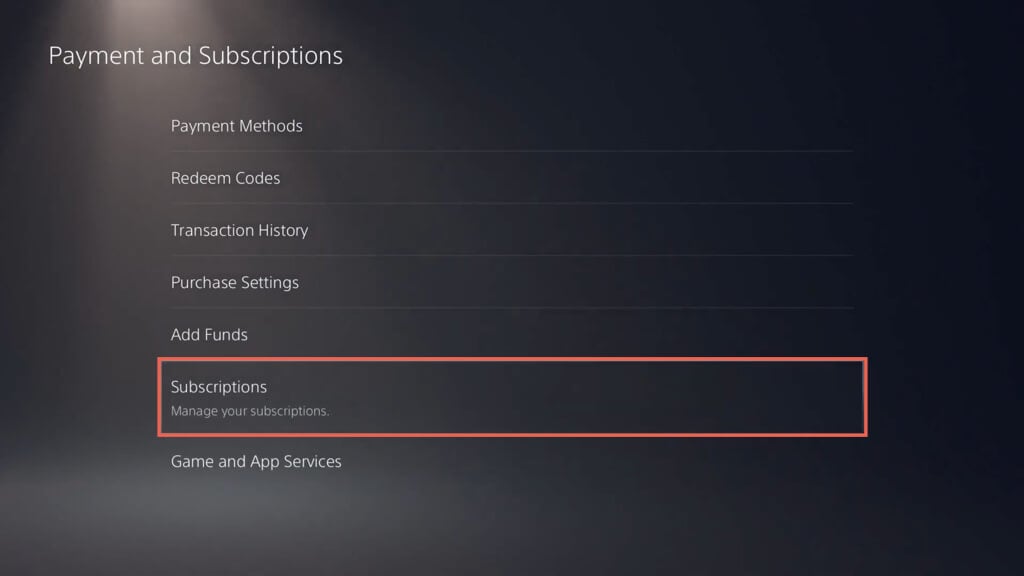
Task: View saved cards via Payment Methods
Action: click(x=237, y=126)
